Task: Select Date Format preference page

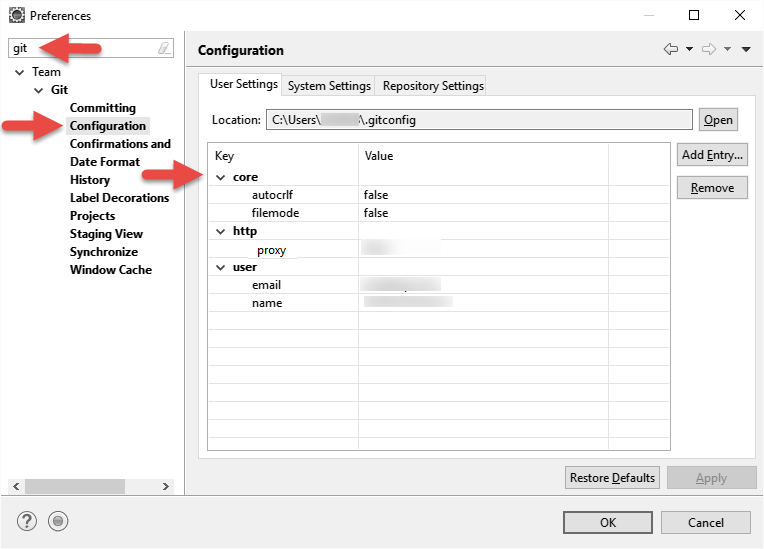Action: coord(105,162)
